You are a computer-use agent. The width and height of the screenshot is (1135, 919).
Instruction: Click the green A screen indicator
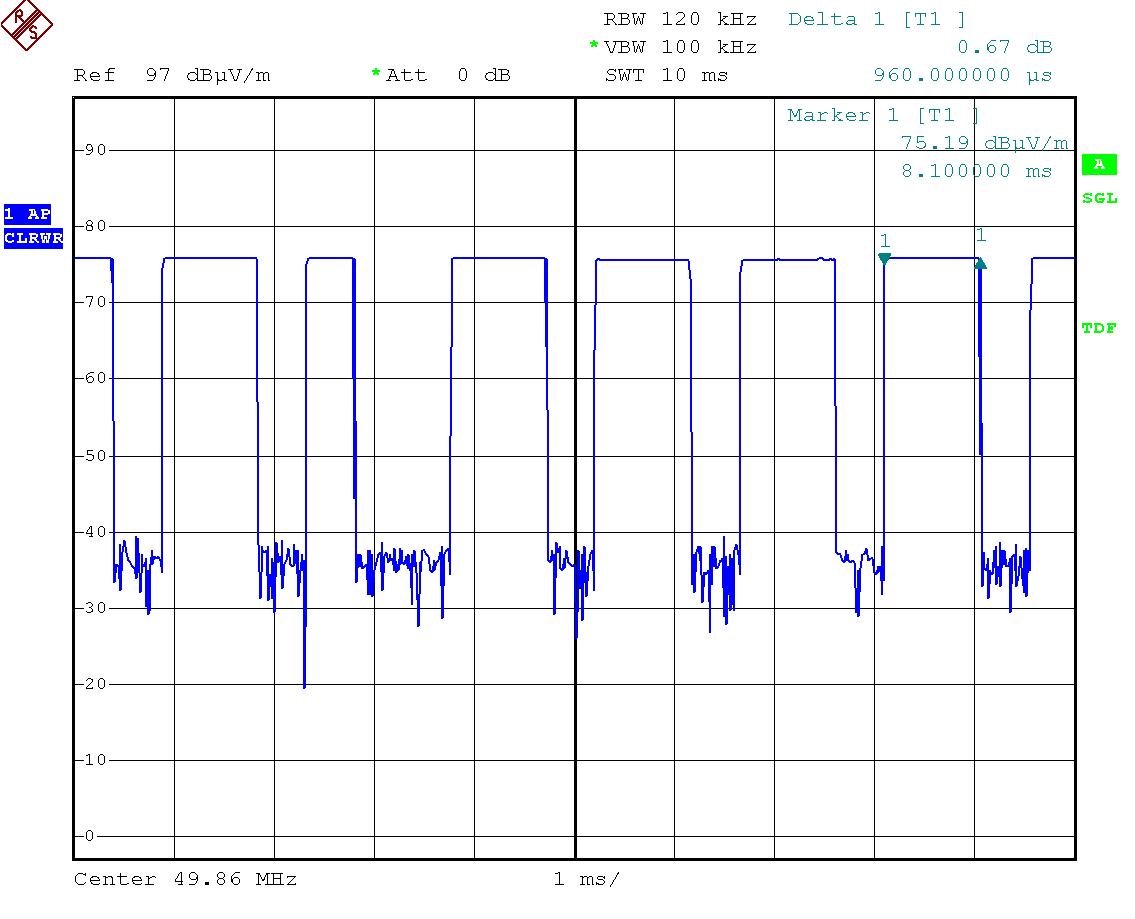coord(1099,164)
